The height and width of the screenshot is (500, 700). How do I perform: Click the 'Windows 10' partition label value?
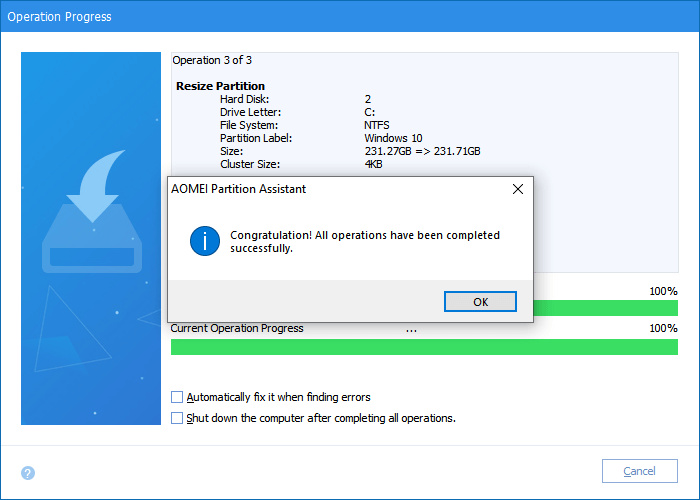pos(393,138)
